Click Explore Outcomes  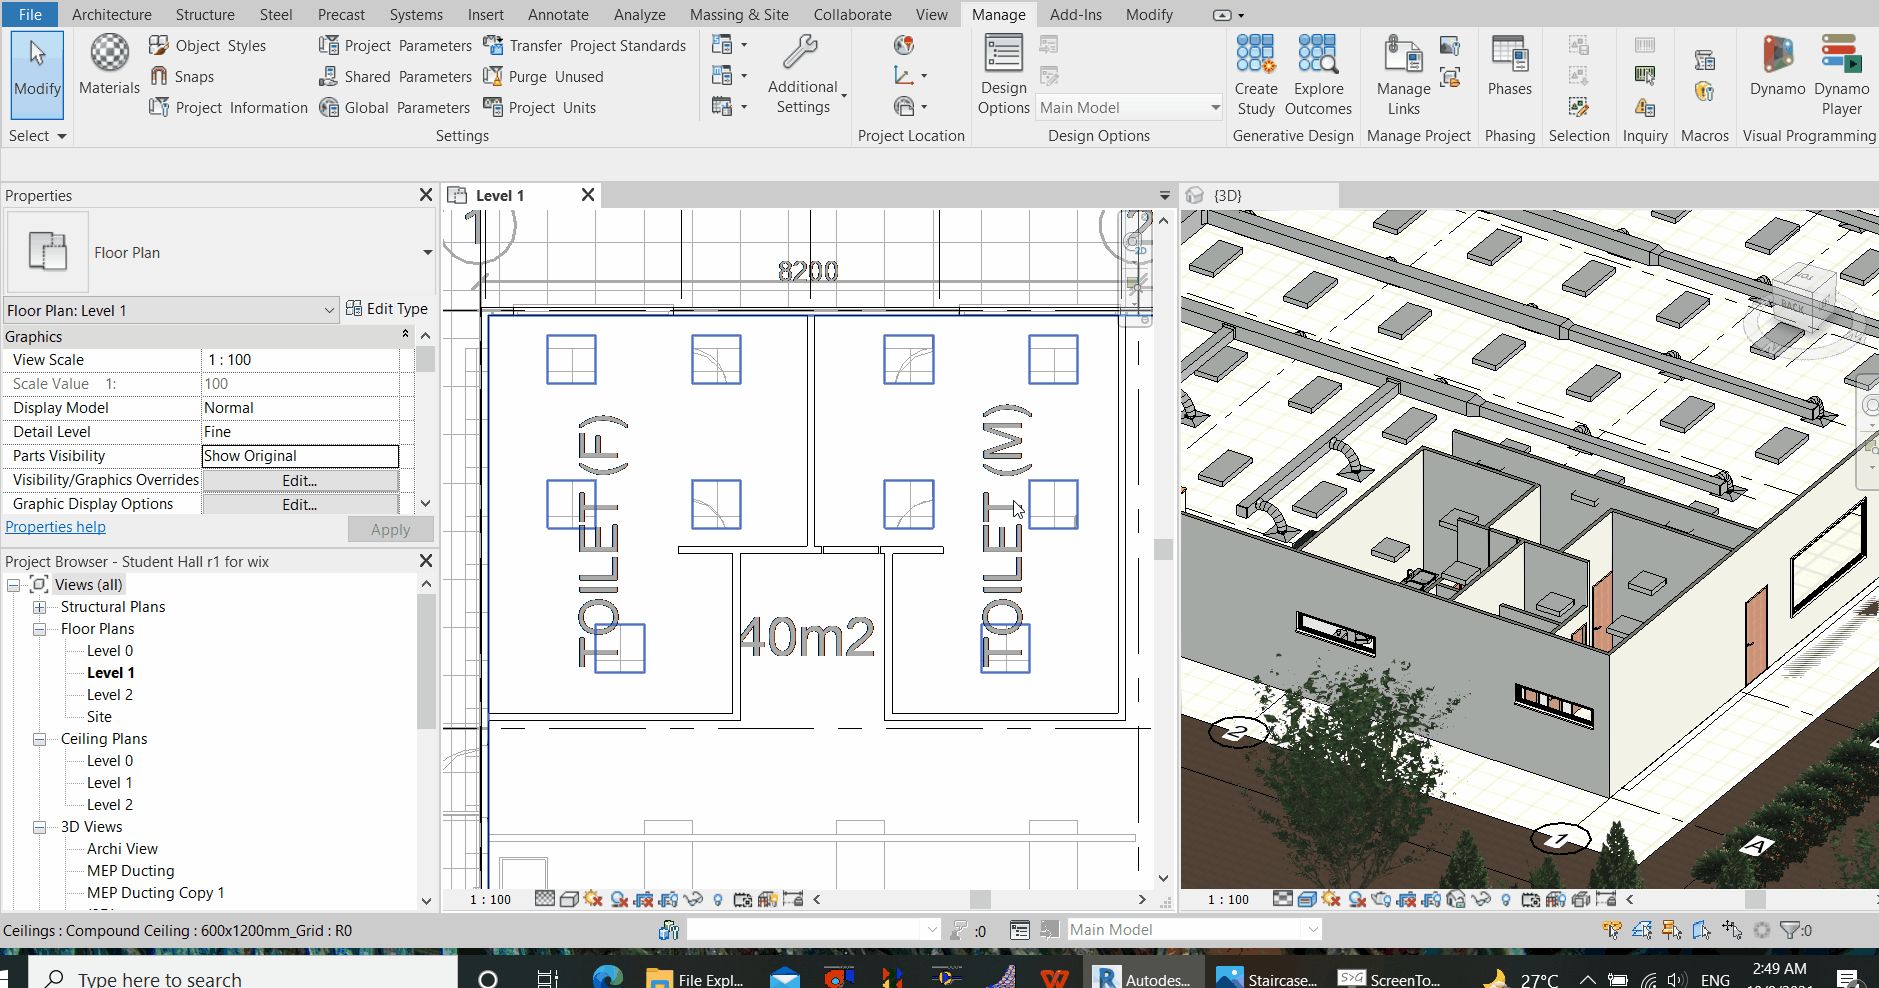(1318, 75)
